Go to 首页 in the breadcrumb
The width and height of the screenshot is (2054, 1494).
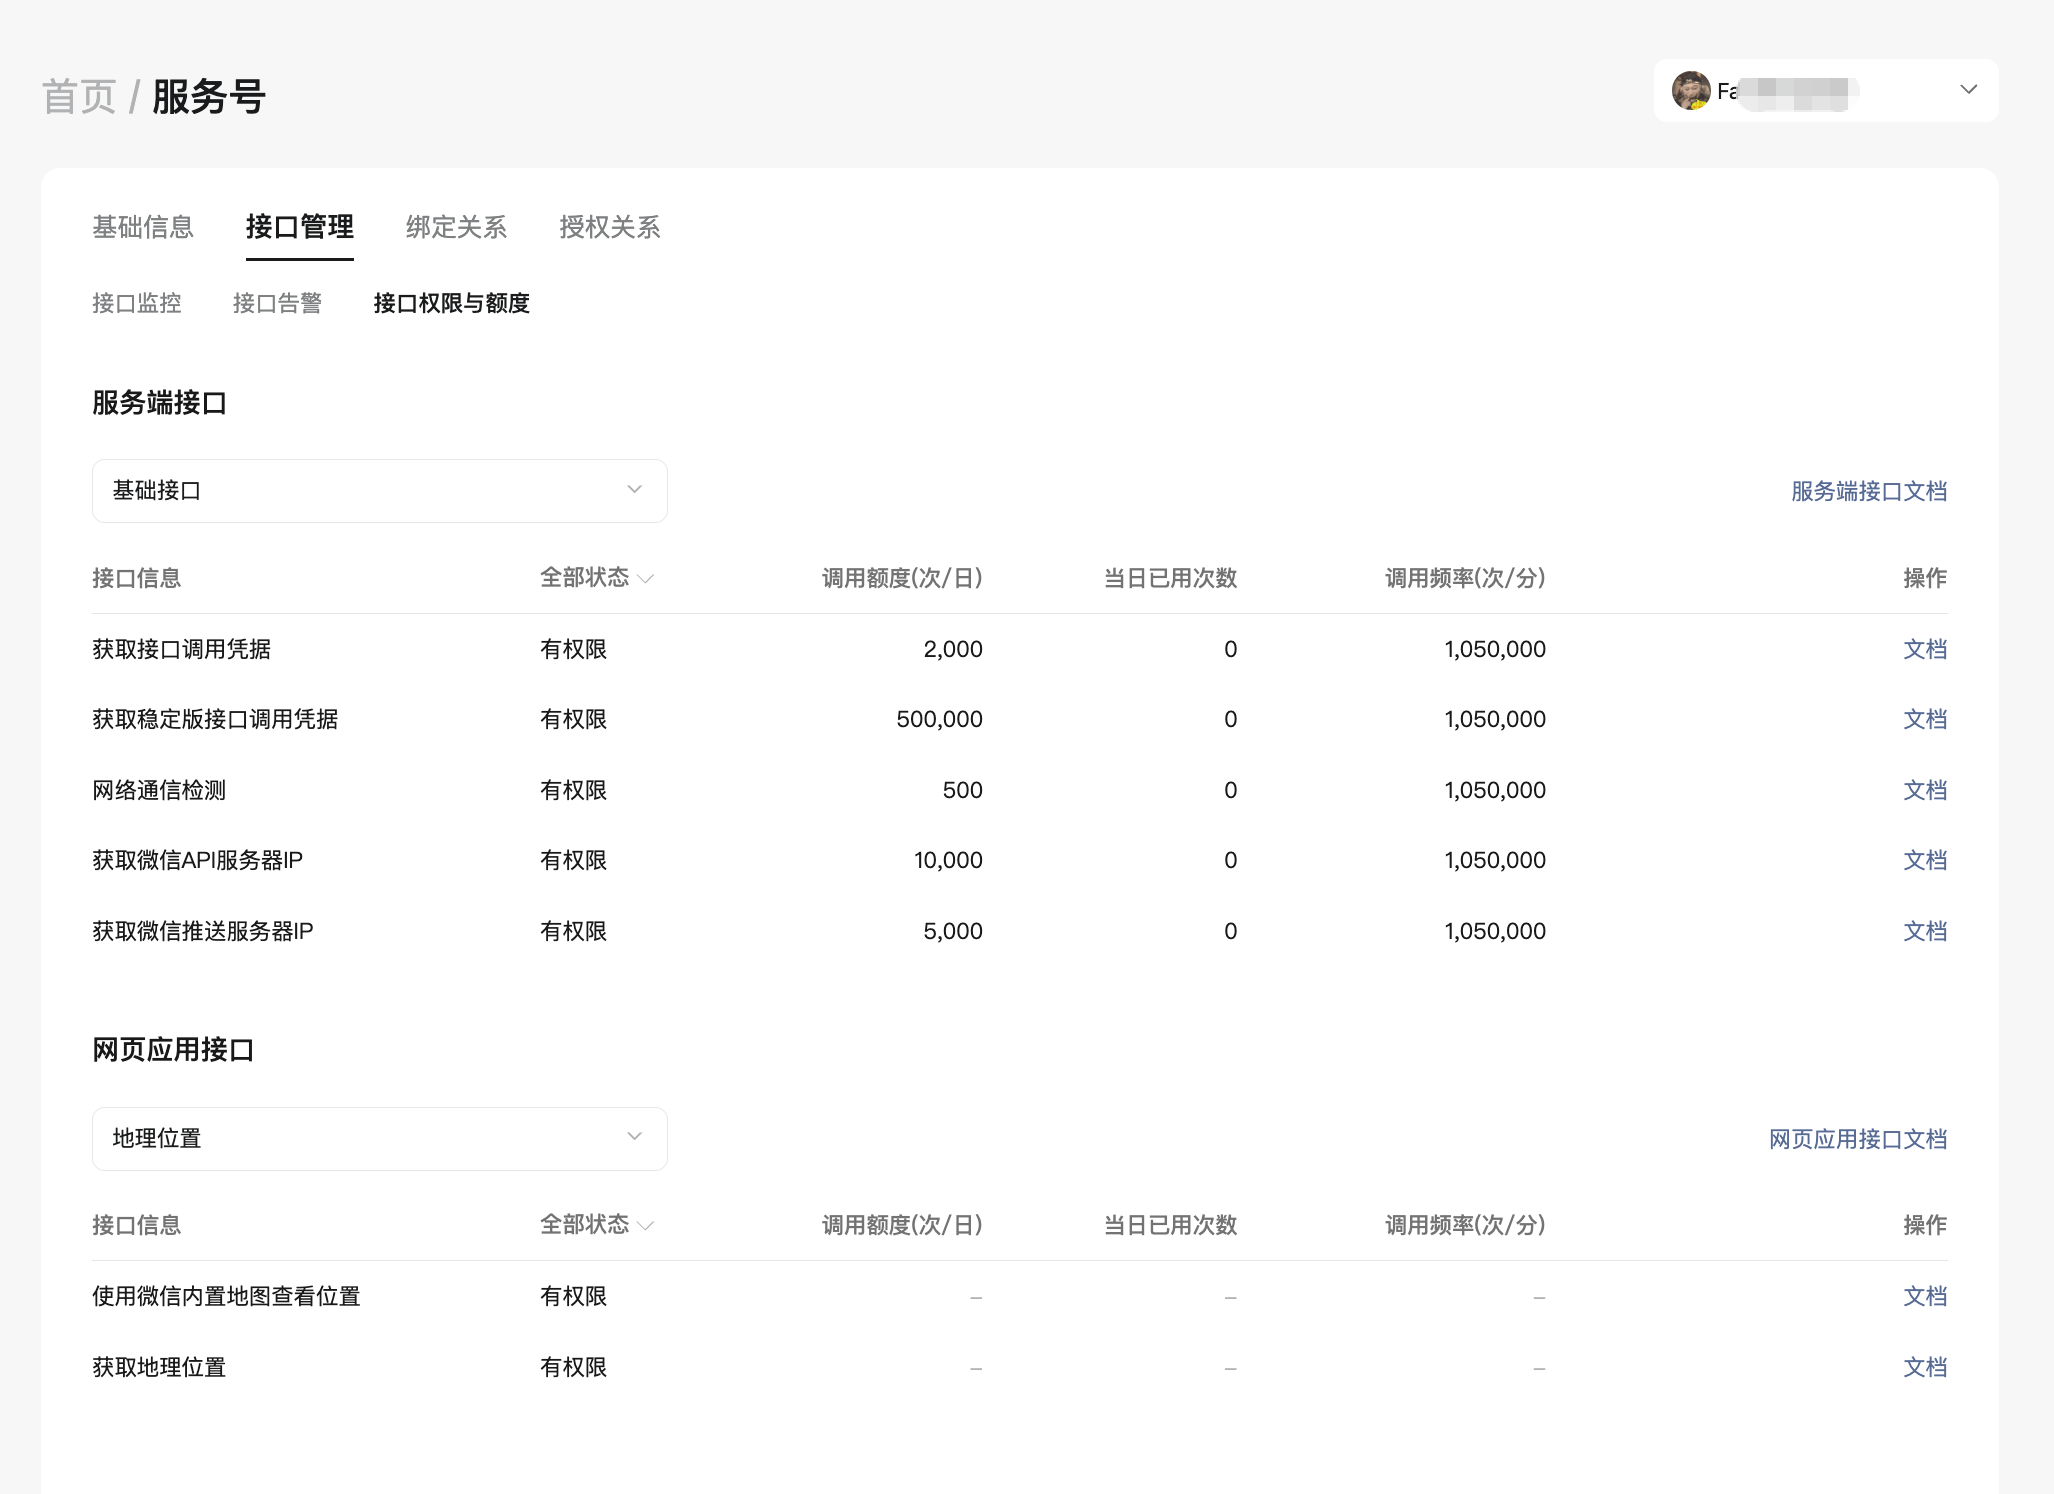(79, 97)
